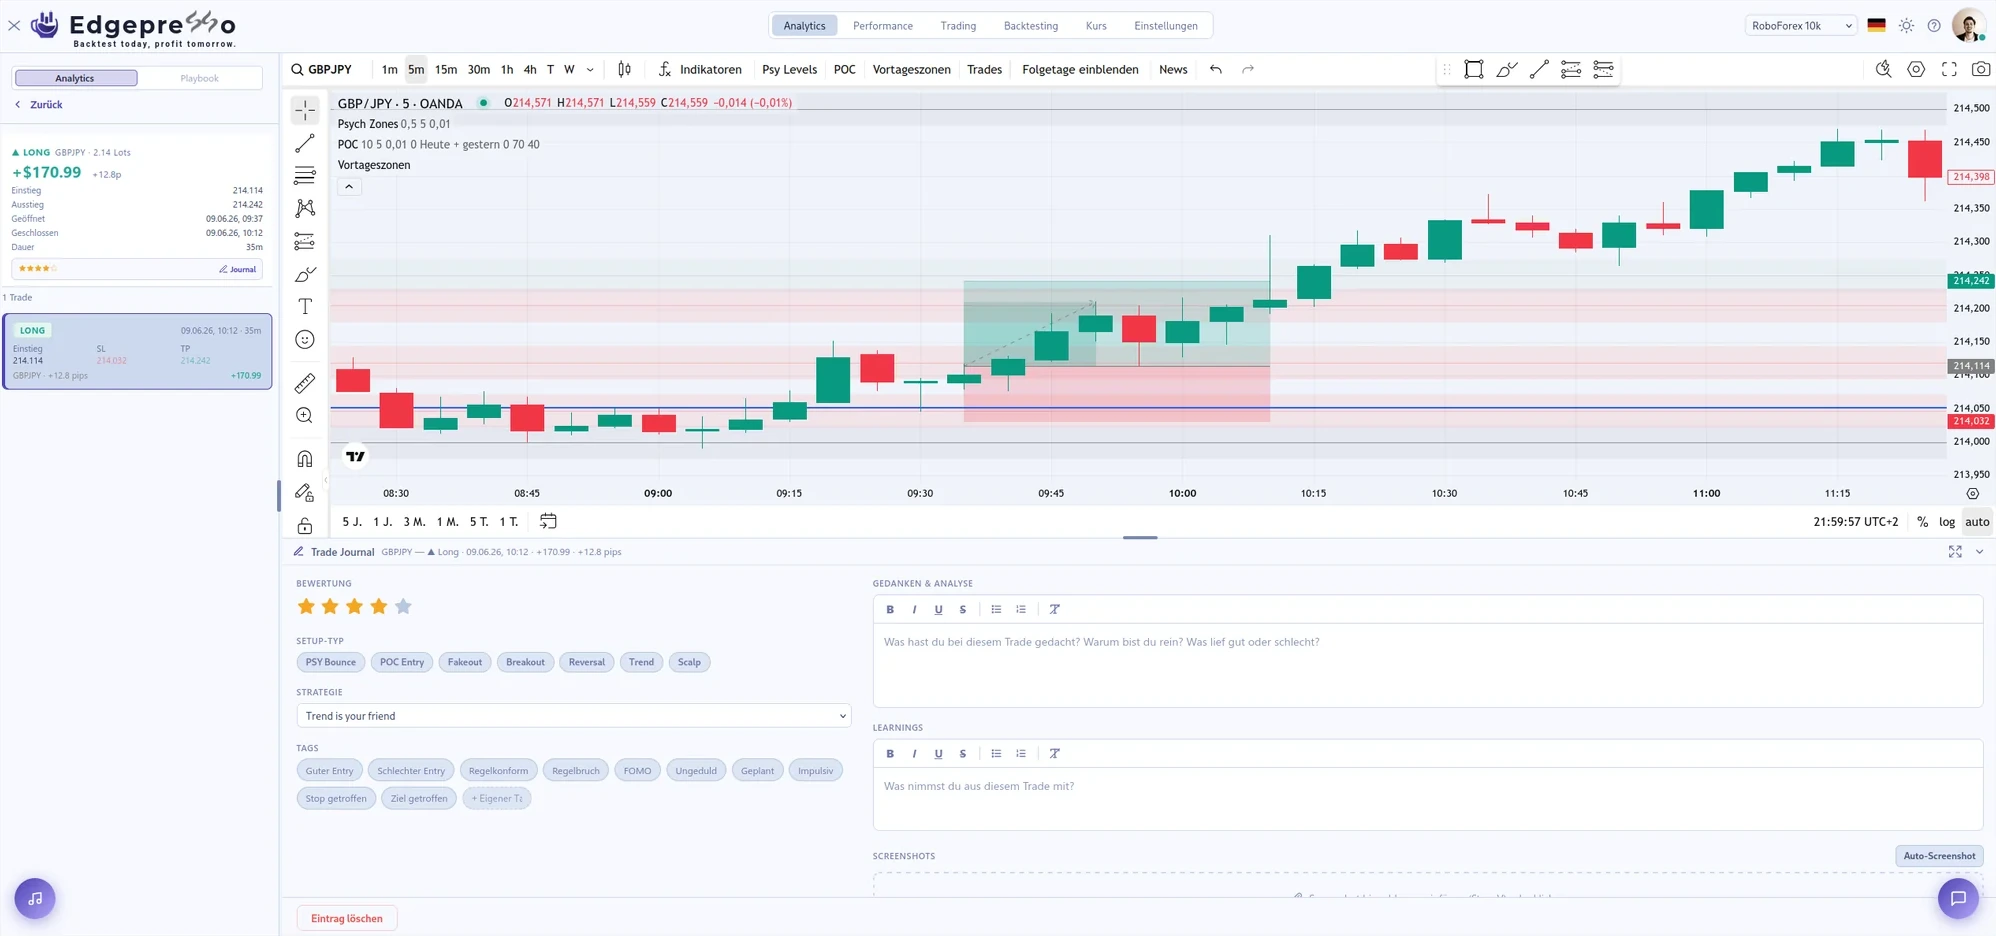The height and width of the screenshot is (936, 1996).
Task: Switch to the Performance tab
Action: [x=883, y=26]
